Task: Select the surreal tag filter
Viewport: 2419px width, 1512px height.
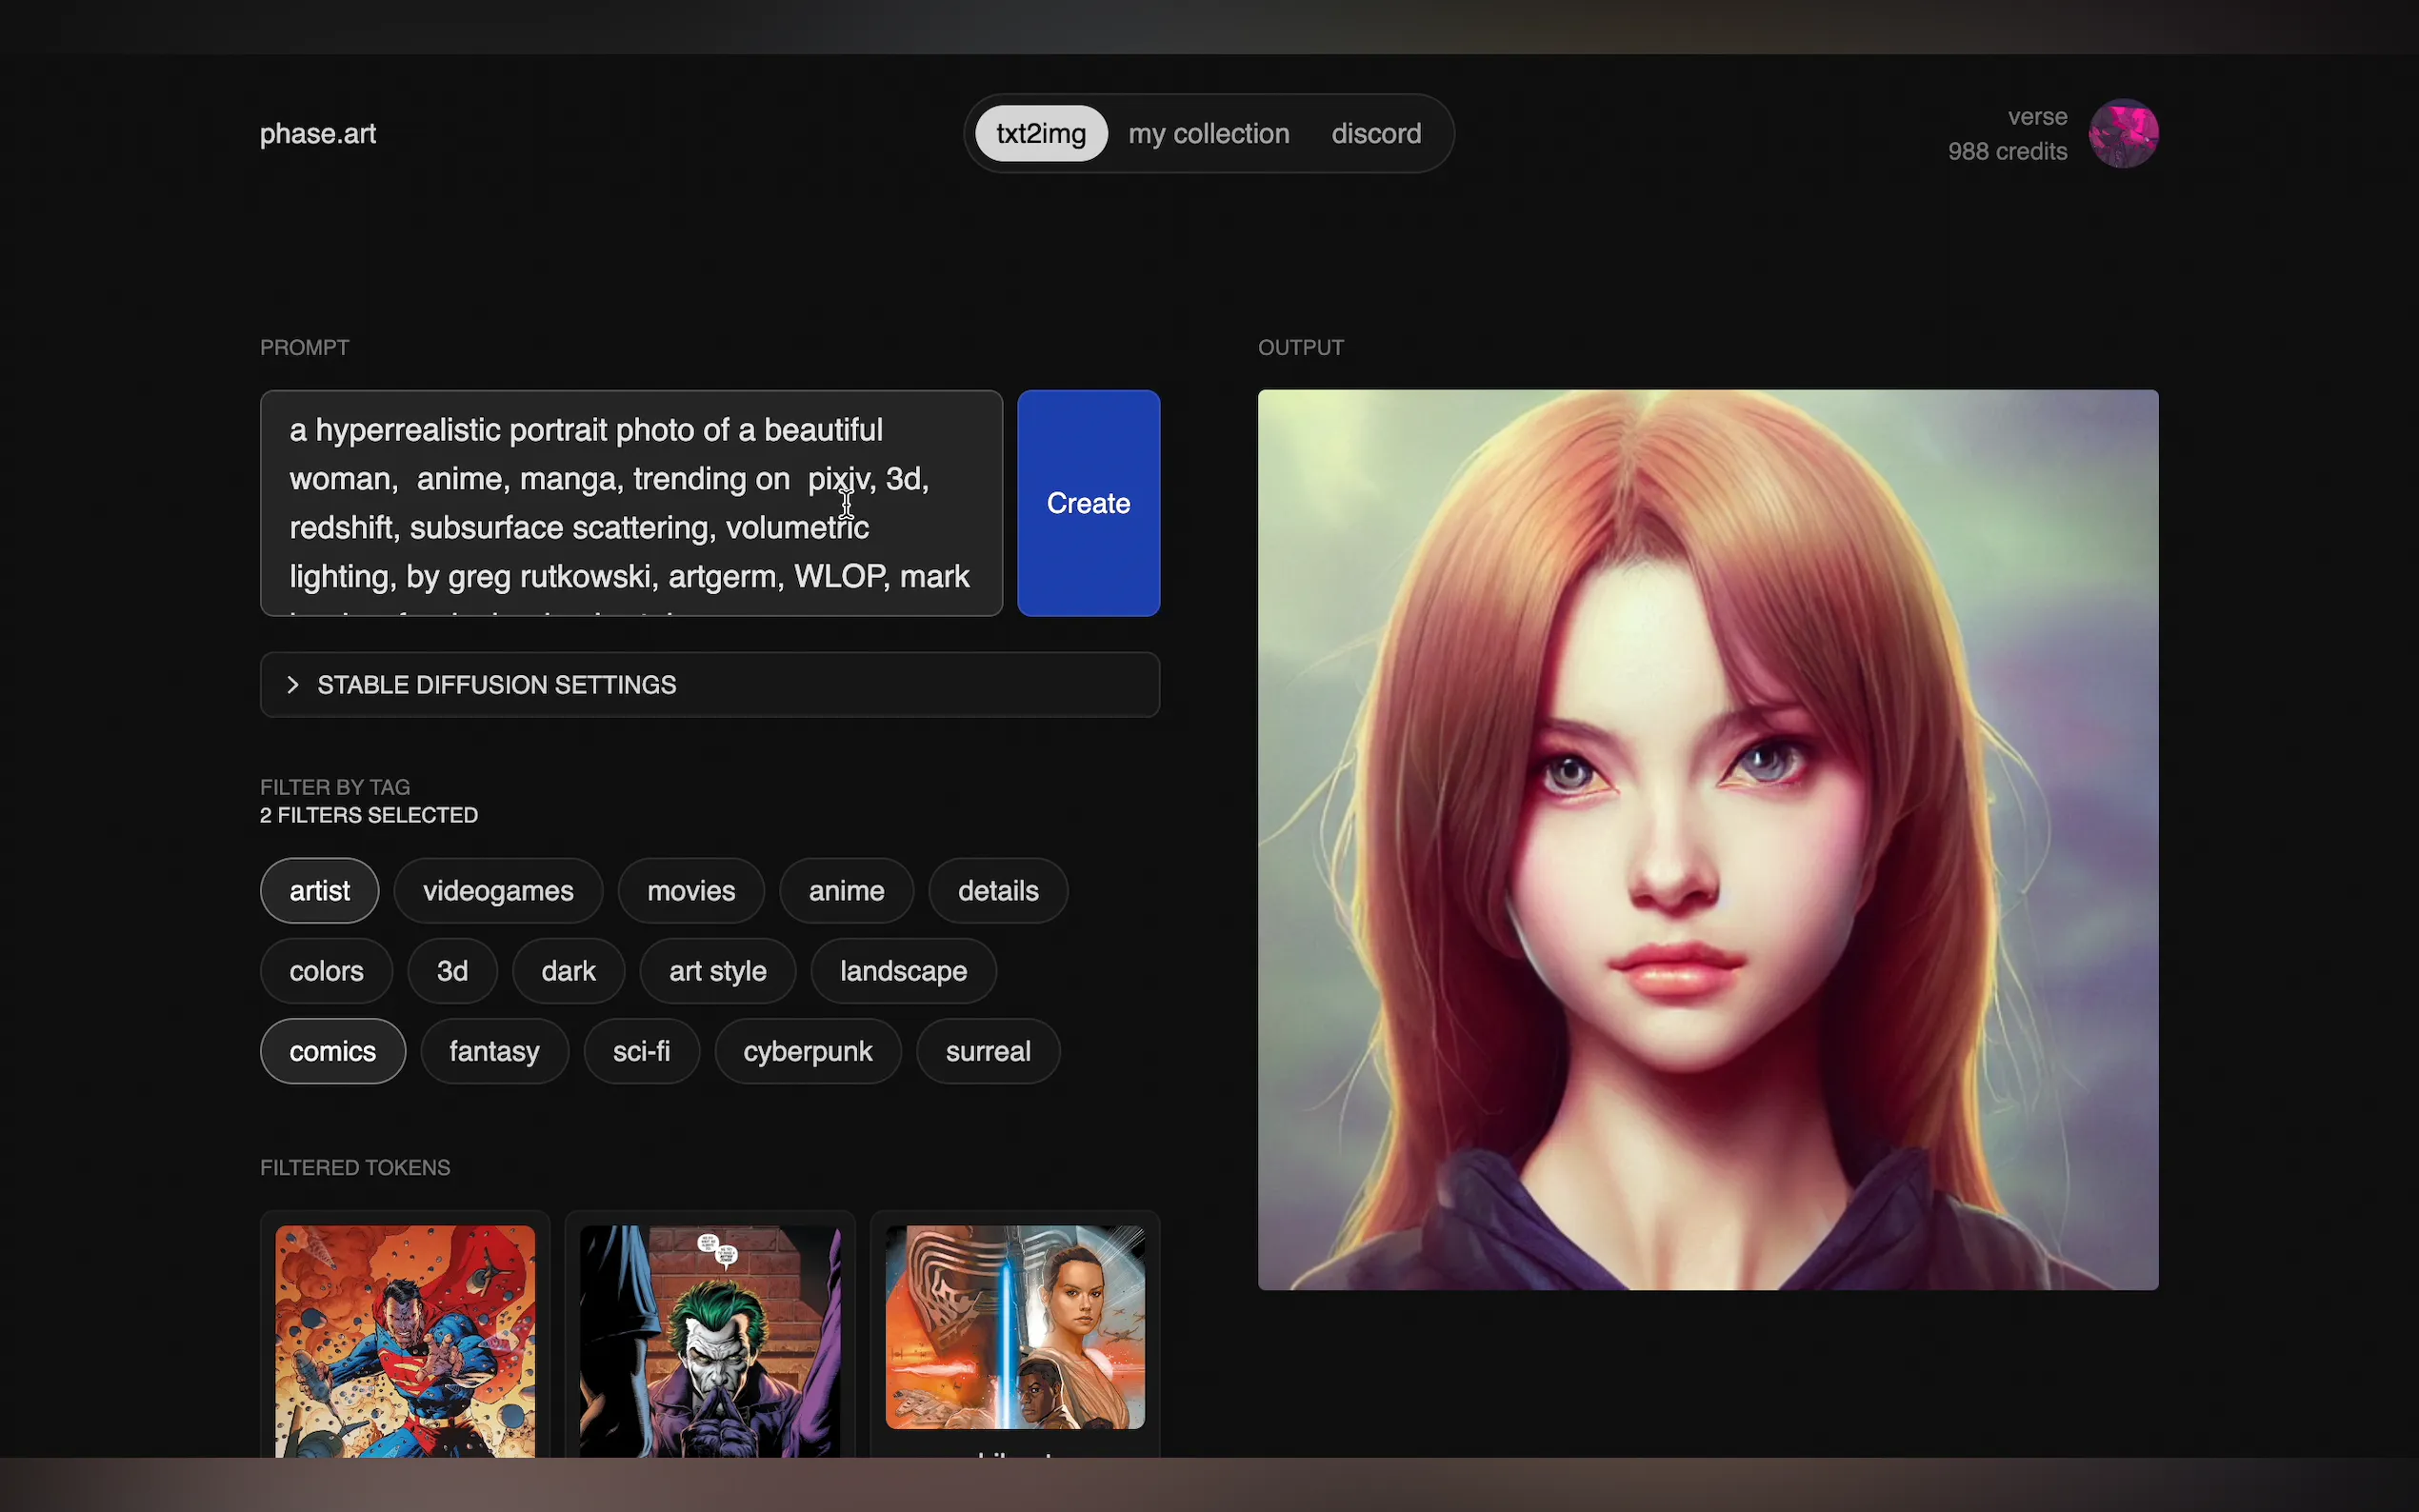Action: coord(987,1051)
